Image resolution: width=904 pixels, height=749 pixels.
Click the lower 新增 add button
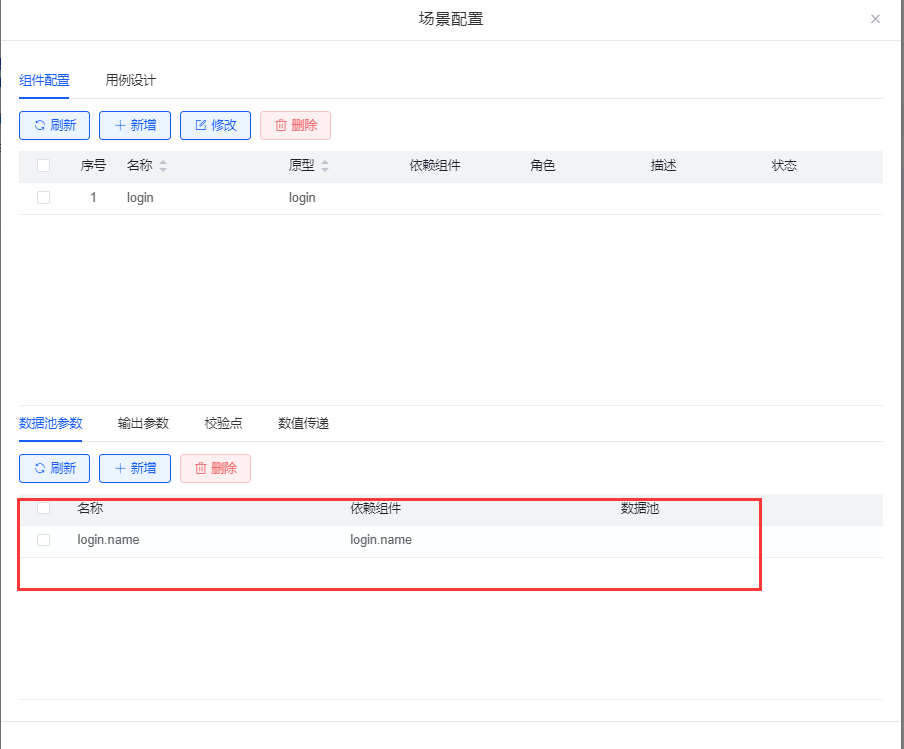(134, 468)
